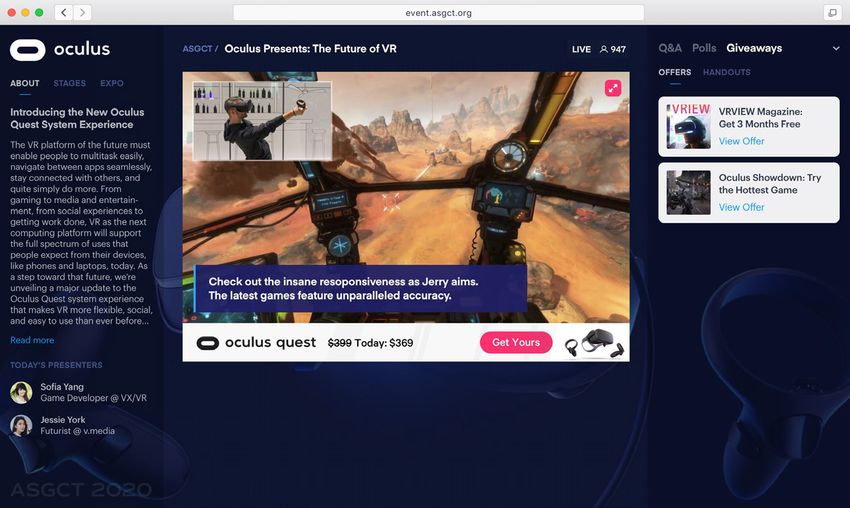Click the 'Futurist @ v.media' subtitle
This screenshot has width=850, height=508.
[x=78, y=431]
